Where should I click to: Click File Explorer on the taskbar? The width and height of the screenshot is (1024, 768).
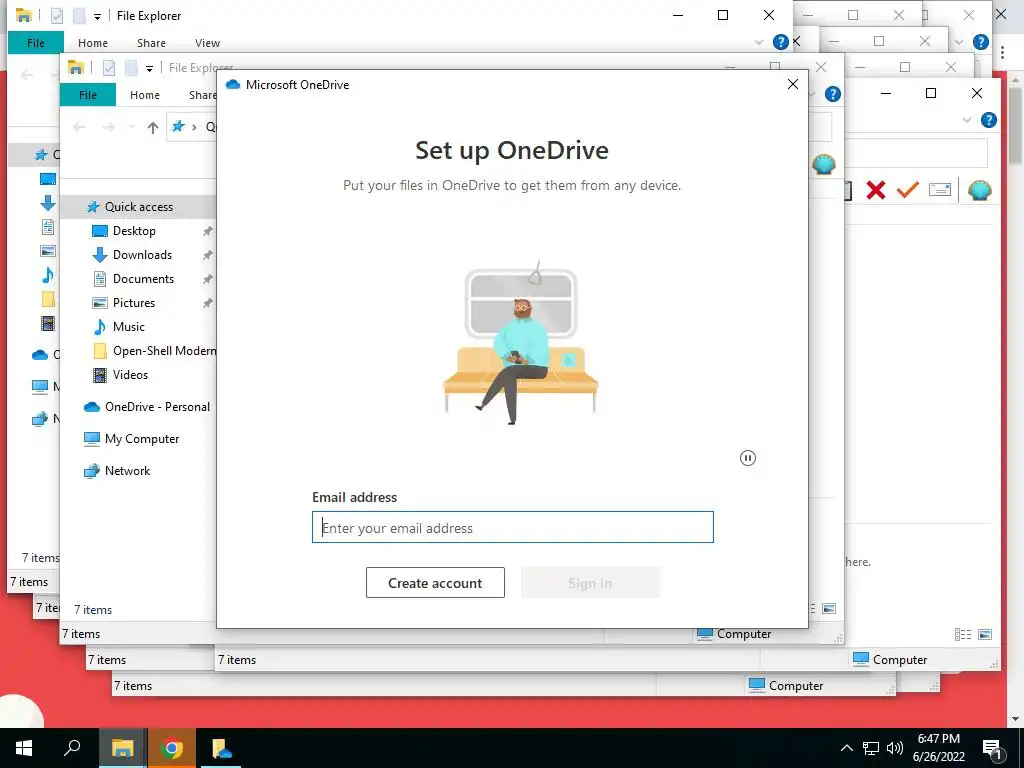coord(122,748)
